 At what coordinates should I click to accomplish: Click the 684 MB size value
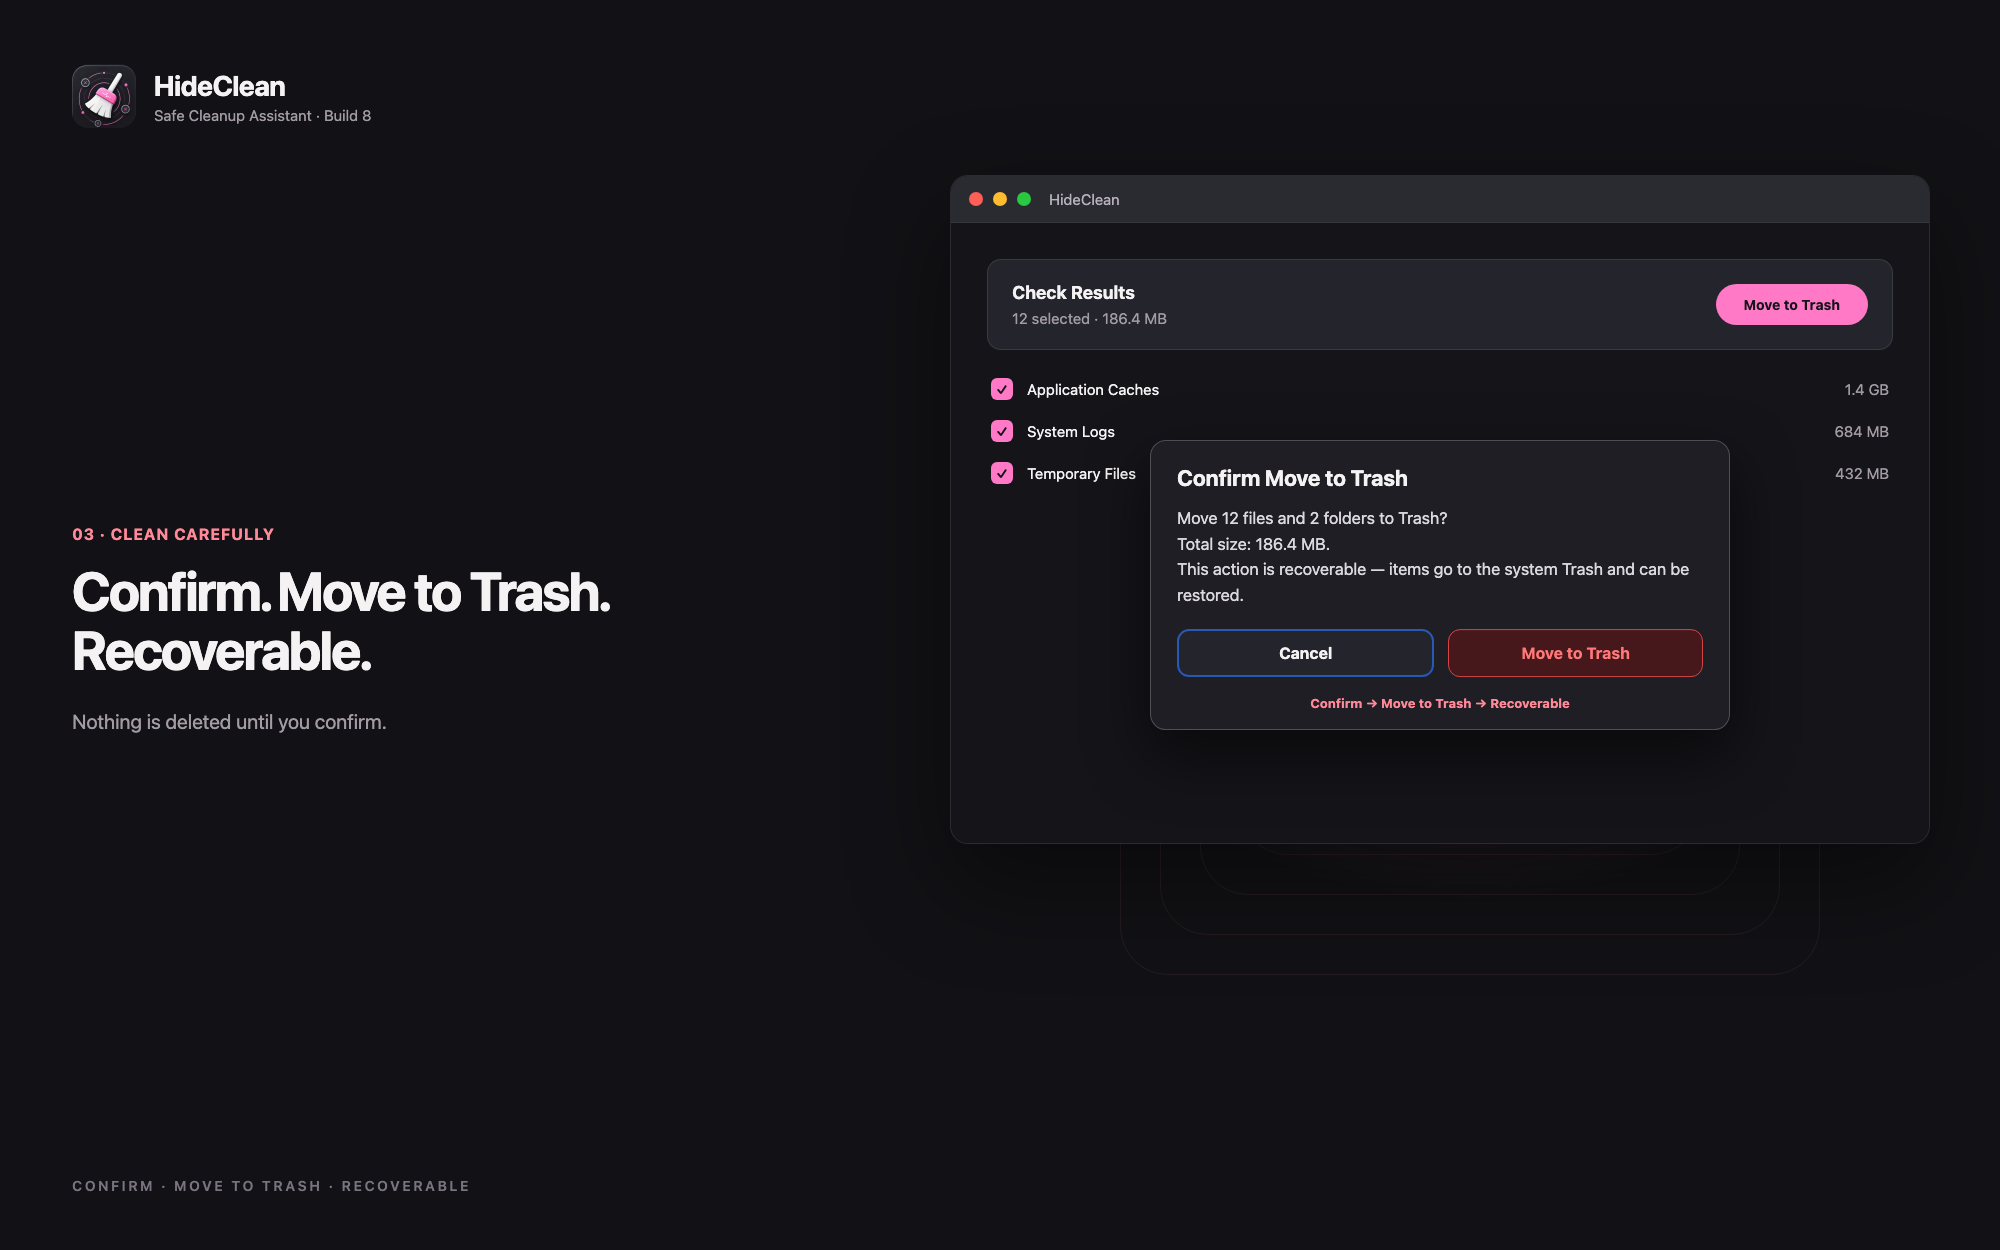tap(1861, 432)
